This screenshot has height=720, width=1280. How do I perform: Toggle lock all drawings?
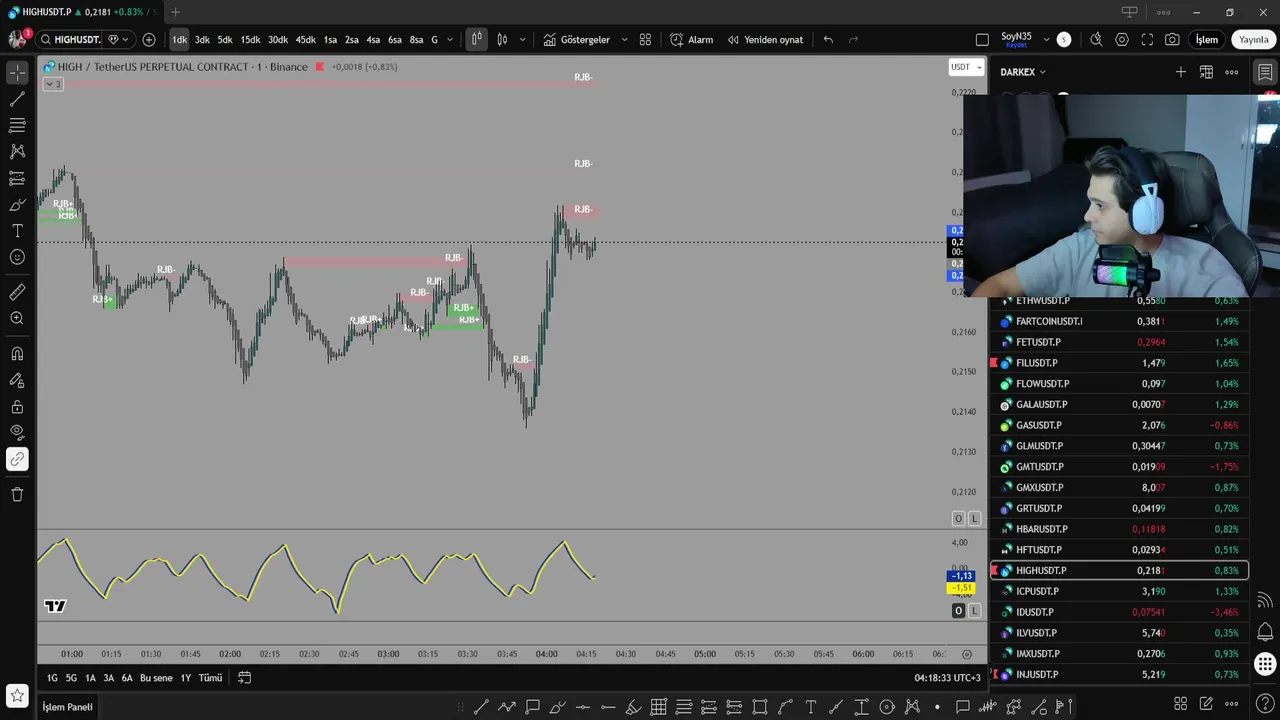coord(17,407)
